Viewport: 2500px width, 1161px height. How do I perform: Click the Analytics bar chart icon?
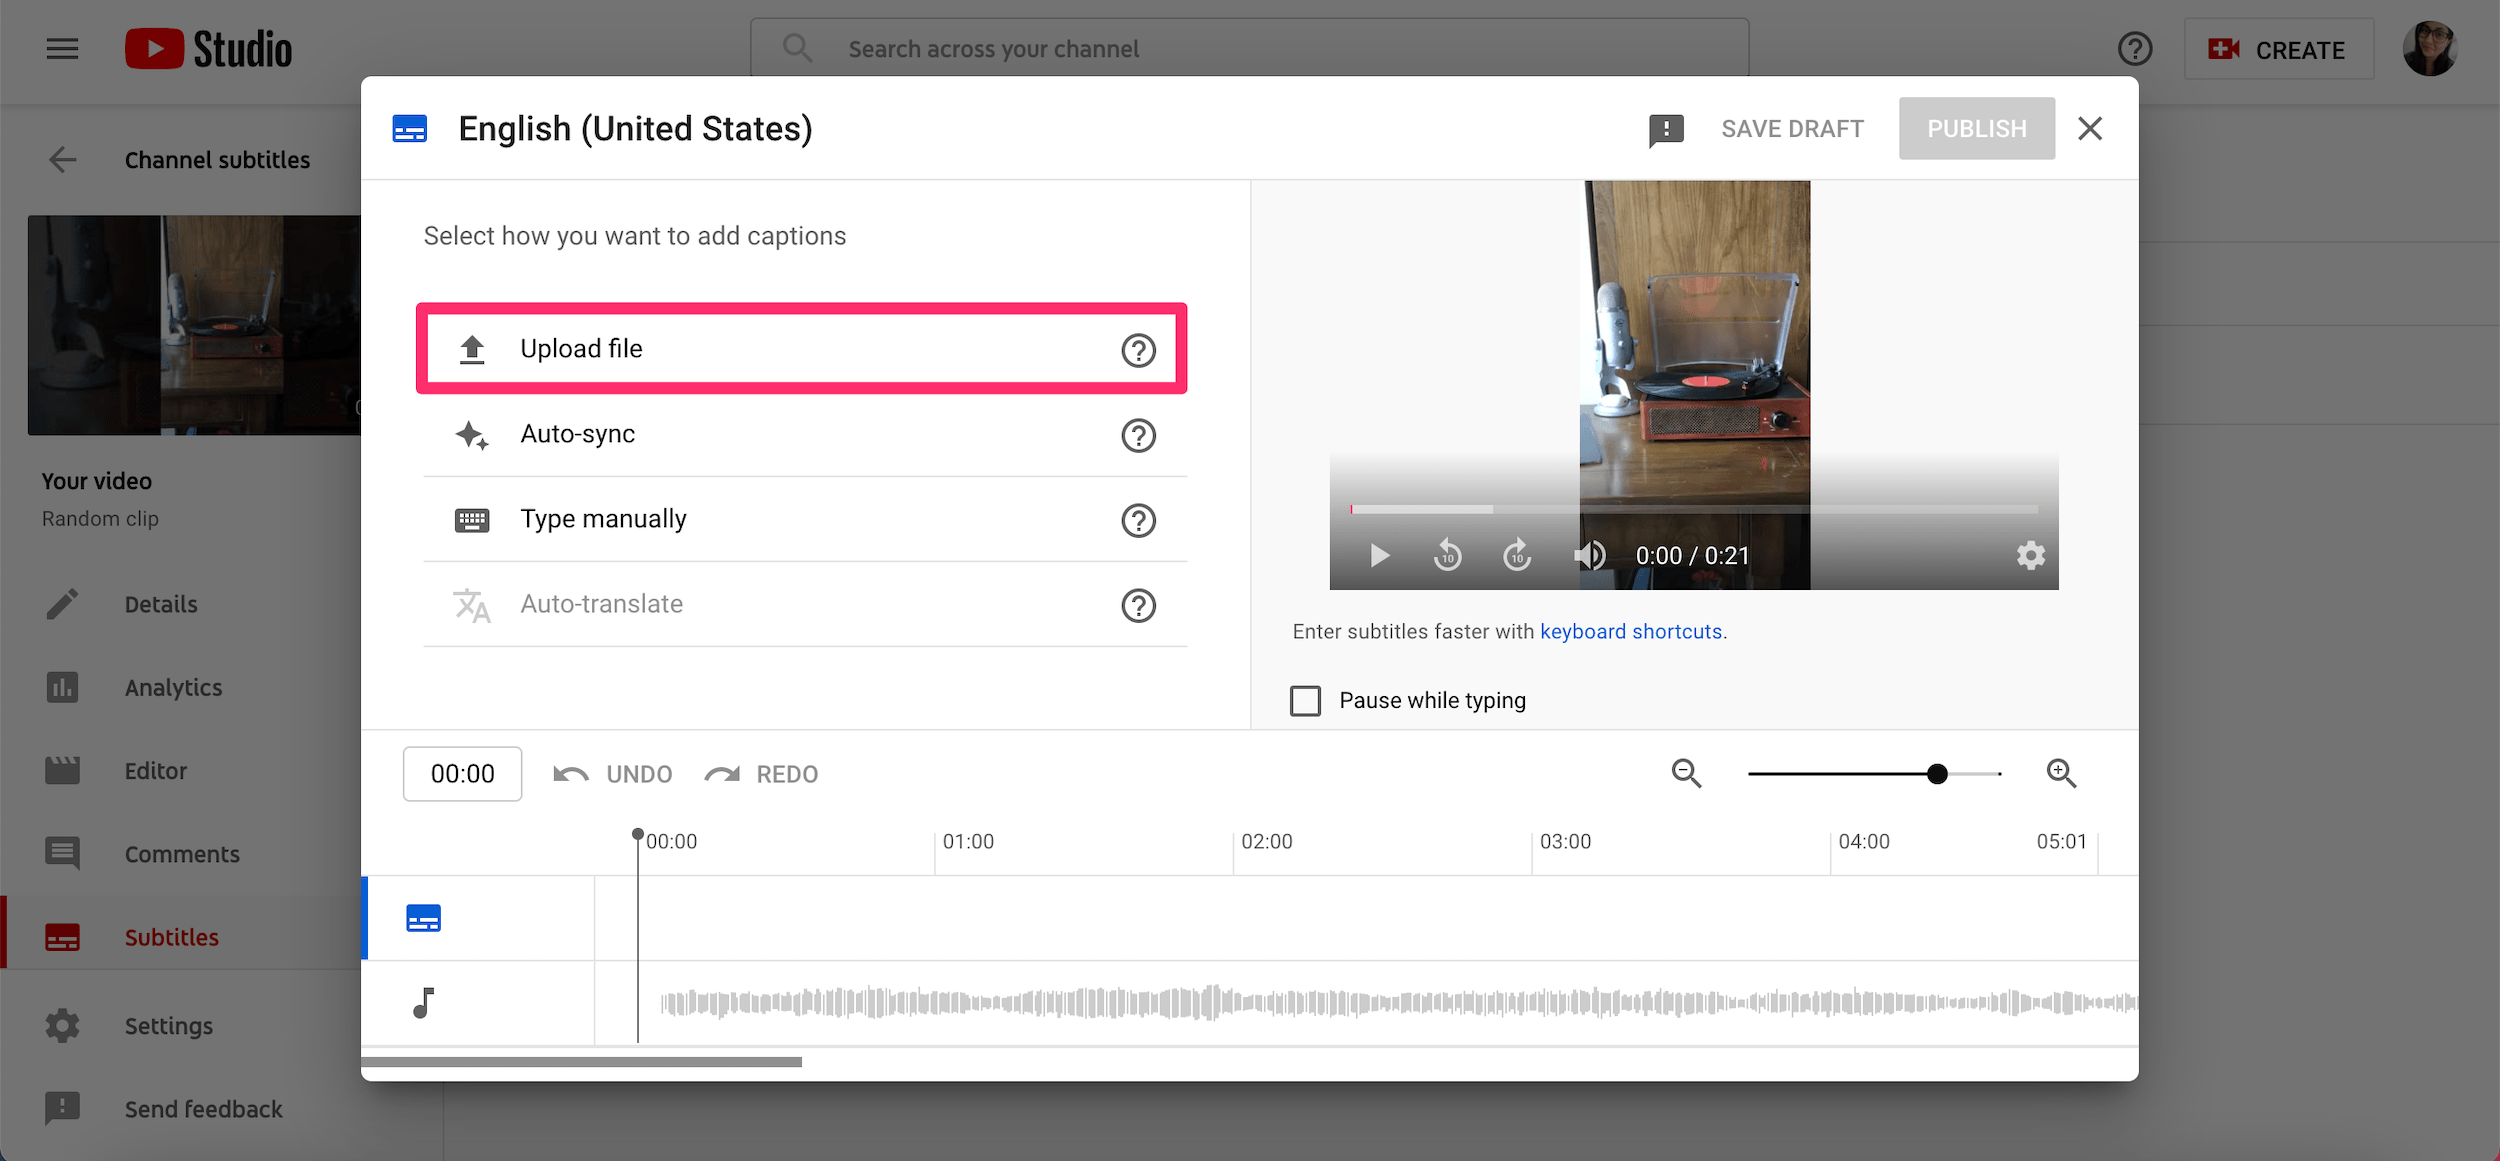coord(62,687)
